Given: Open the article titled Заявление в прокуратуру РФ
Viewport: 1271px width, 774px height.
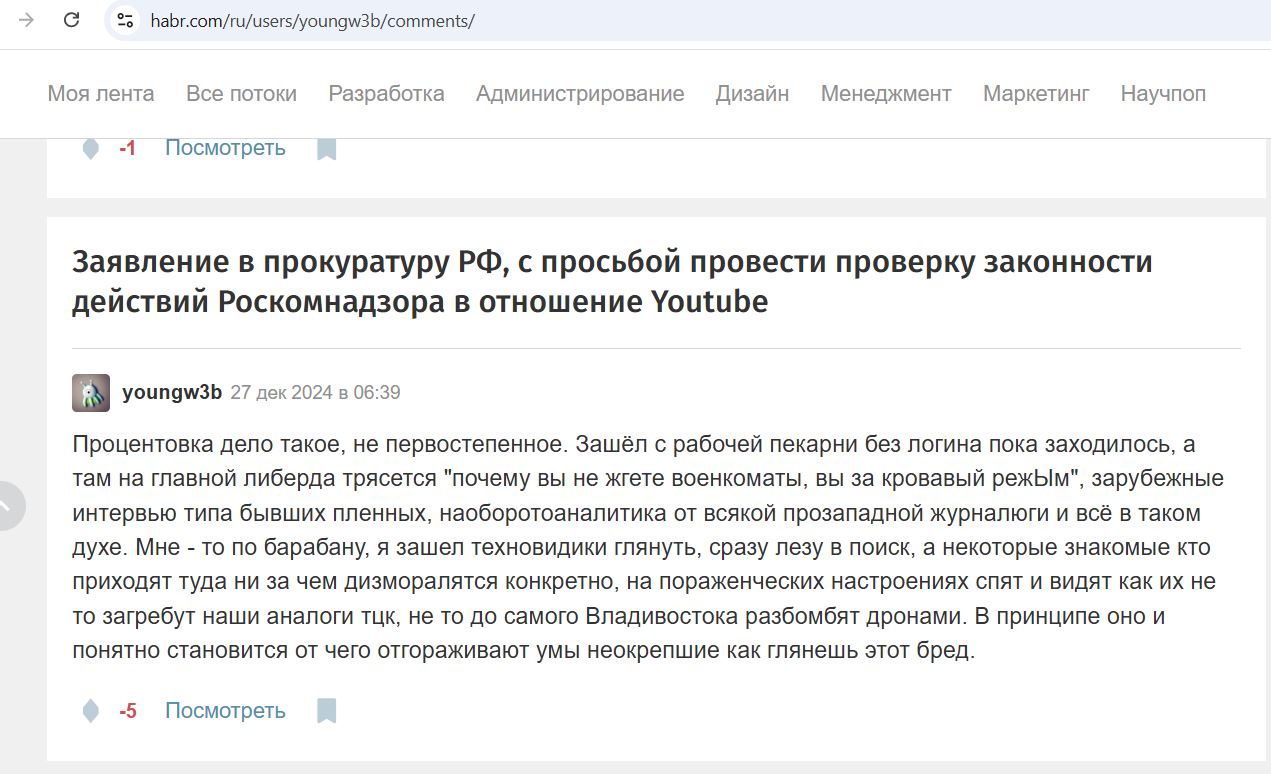Looking at the screenshot, I should (612, 281).
